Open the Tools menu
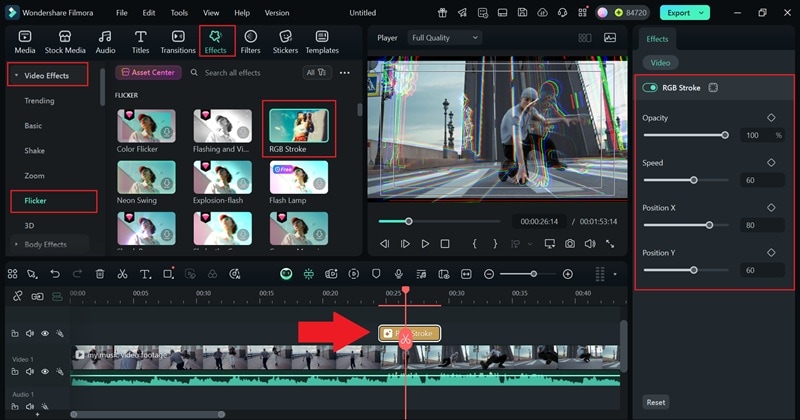 pyautogui.click(x=179, y=13)
